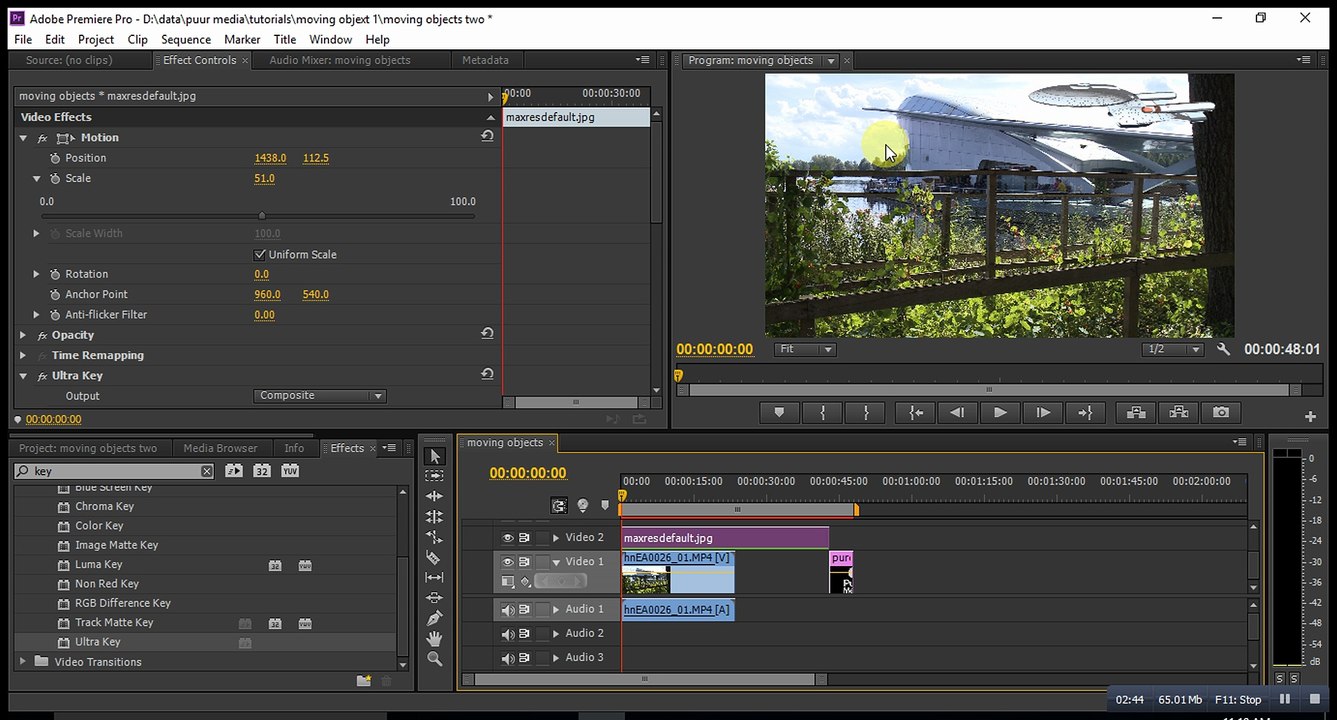Reset the Motion effect
1337x720 pixels.
tap(487, 137)
